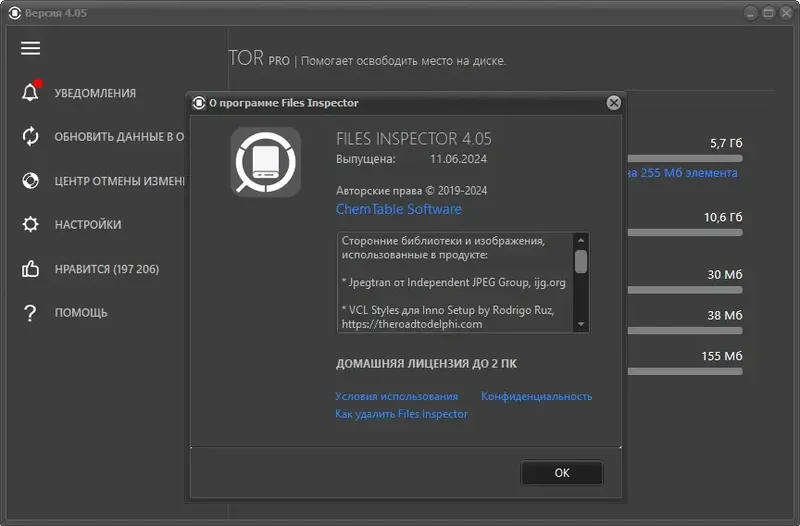Screen dimensions: 800x526
Task: Select ПОМОЩЬ in the sidebar
Action: (x=81, y=313)
